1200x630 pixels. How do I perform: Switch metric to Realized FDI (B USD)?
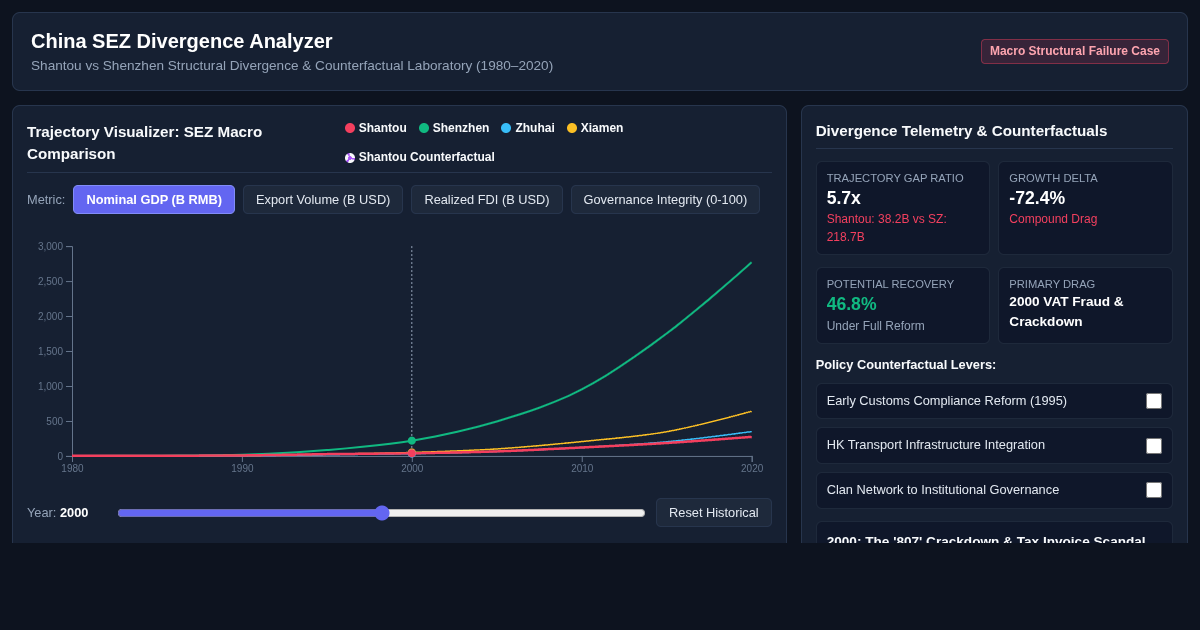487,199
